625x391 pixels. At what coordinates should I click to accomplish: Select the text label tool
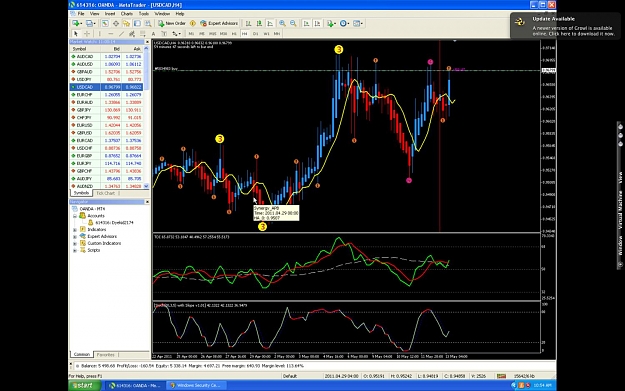[x=164, y=34]
